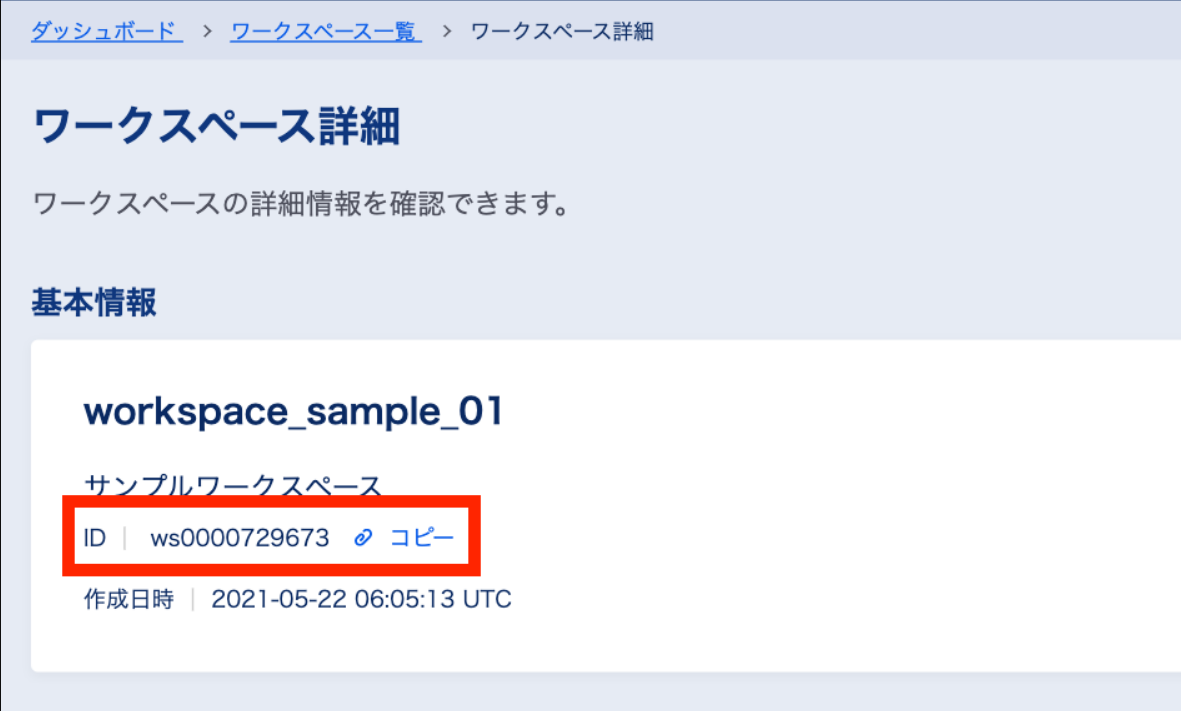Image resolution: width=1181 pixels, height=711 pixels.
Task: Click the large ワークスペース詳細 page heading
Action: (217, 128)
